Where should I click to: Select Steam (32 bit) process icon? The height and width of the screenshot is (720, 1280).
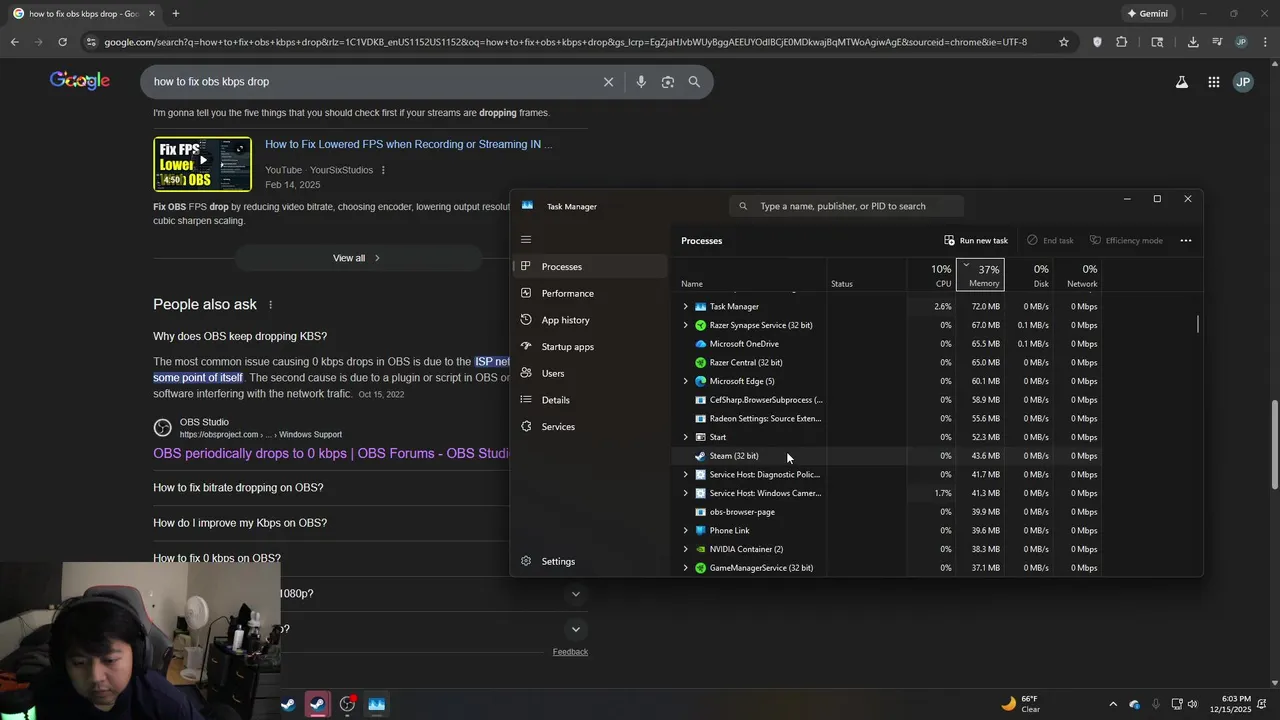tap(700, 456)
